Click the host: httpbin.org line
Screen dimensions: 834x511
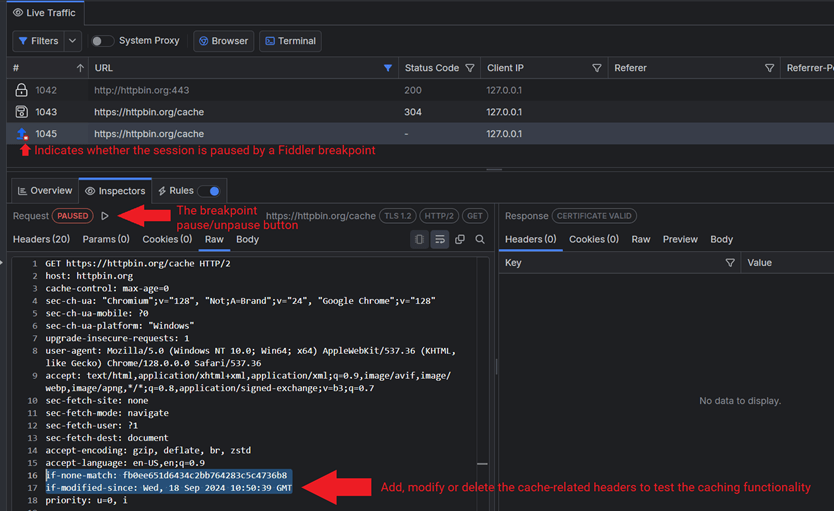pyautogui.click(x=89, y=276)
